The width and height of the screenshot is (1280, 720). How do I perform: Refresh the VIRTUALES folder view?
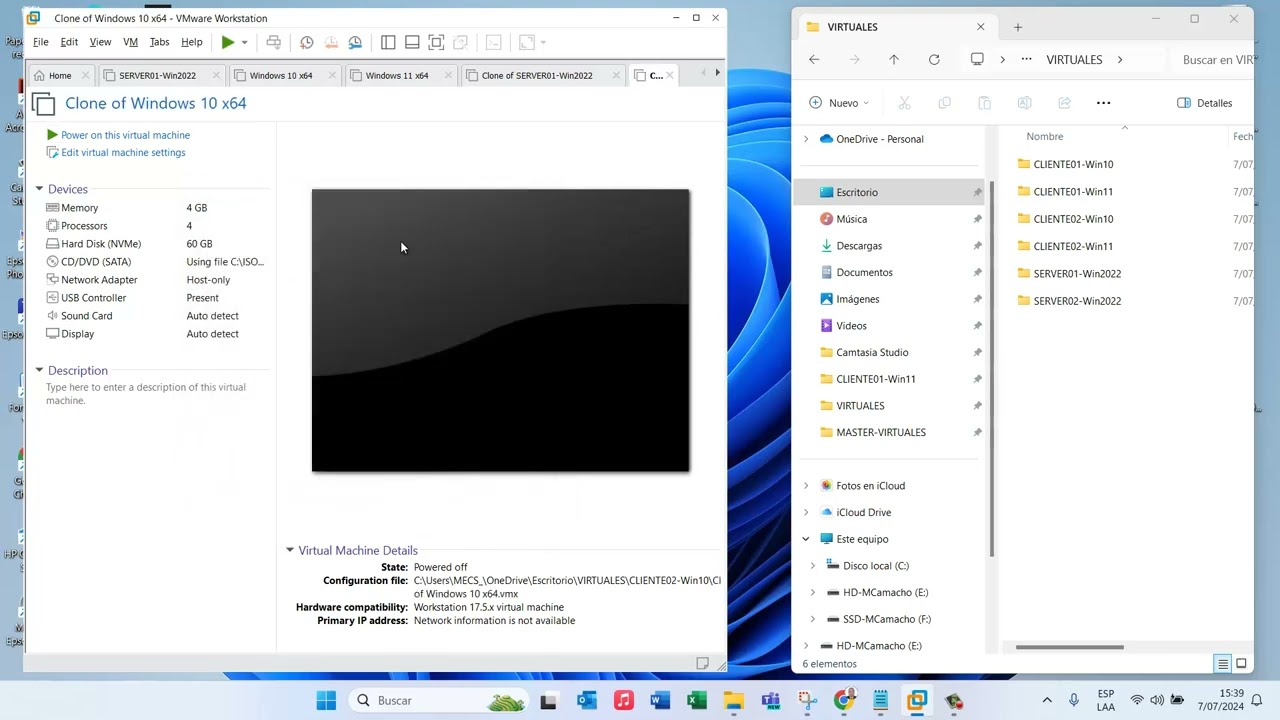(x=934, y=60)
